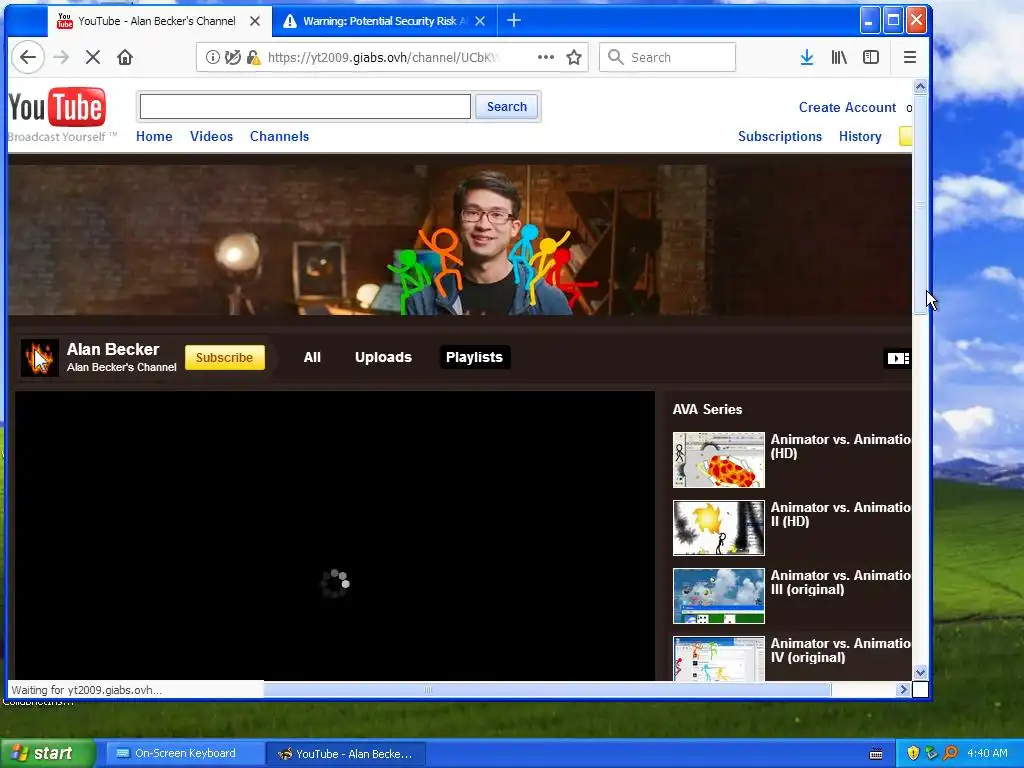Click Animator vs. Animation II (HD) title
The height and width of the screenshot is (768, 1024).
[840, 514]
